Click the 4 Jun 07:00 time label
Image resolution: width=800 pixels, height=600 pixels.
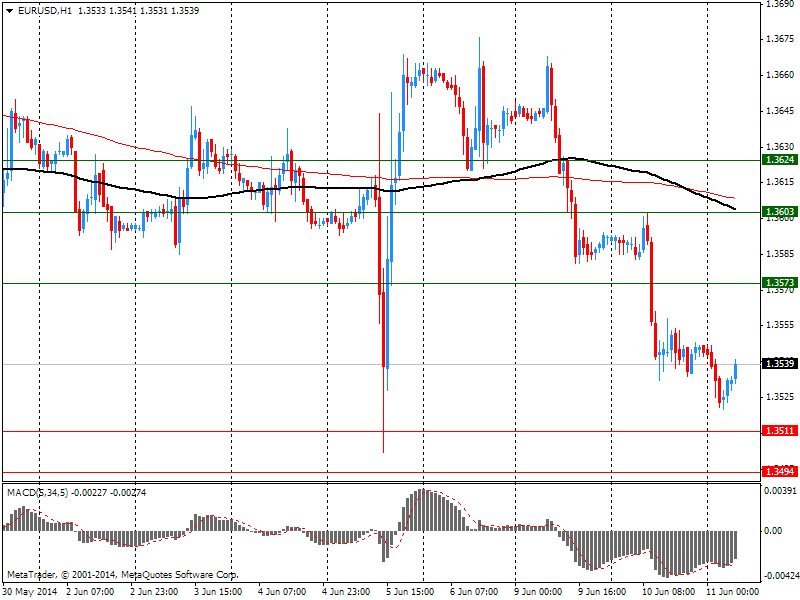(282, 592)
